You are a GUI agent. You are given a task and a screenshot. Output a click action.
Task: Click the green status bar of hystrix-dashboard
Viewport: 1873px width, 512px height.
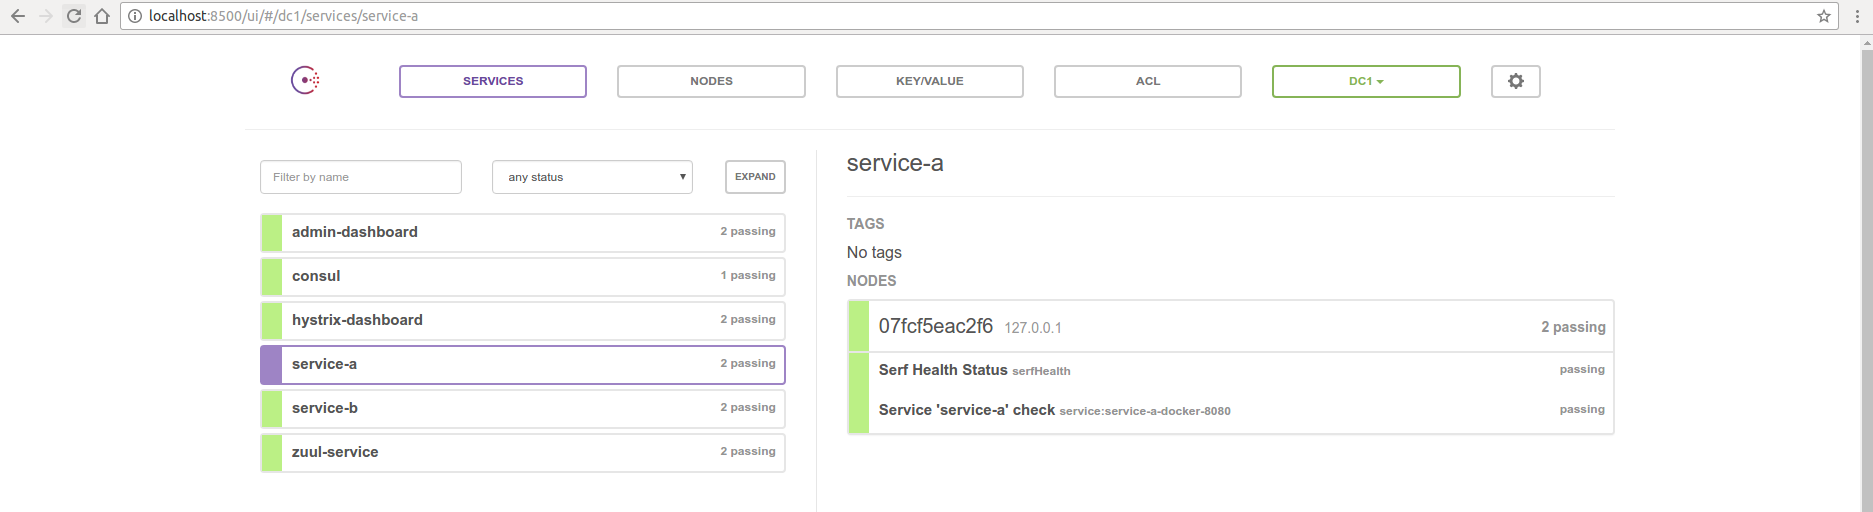[x=271, y=320]
